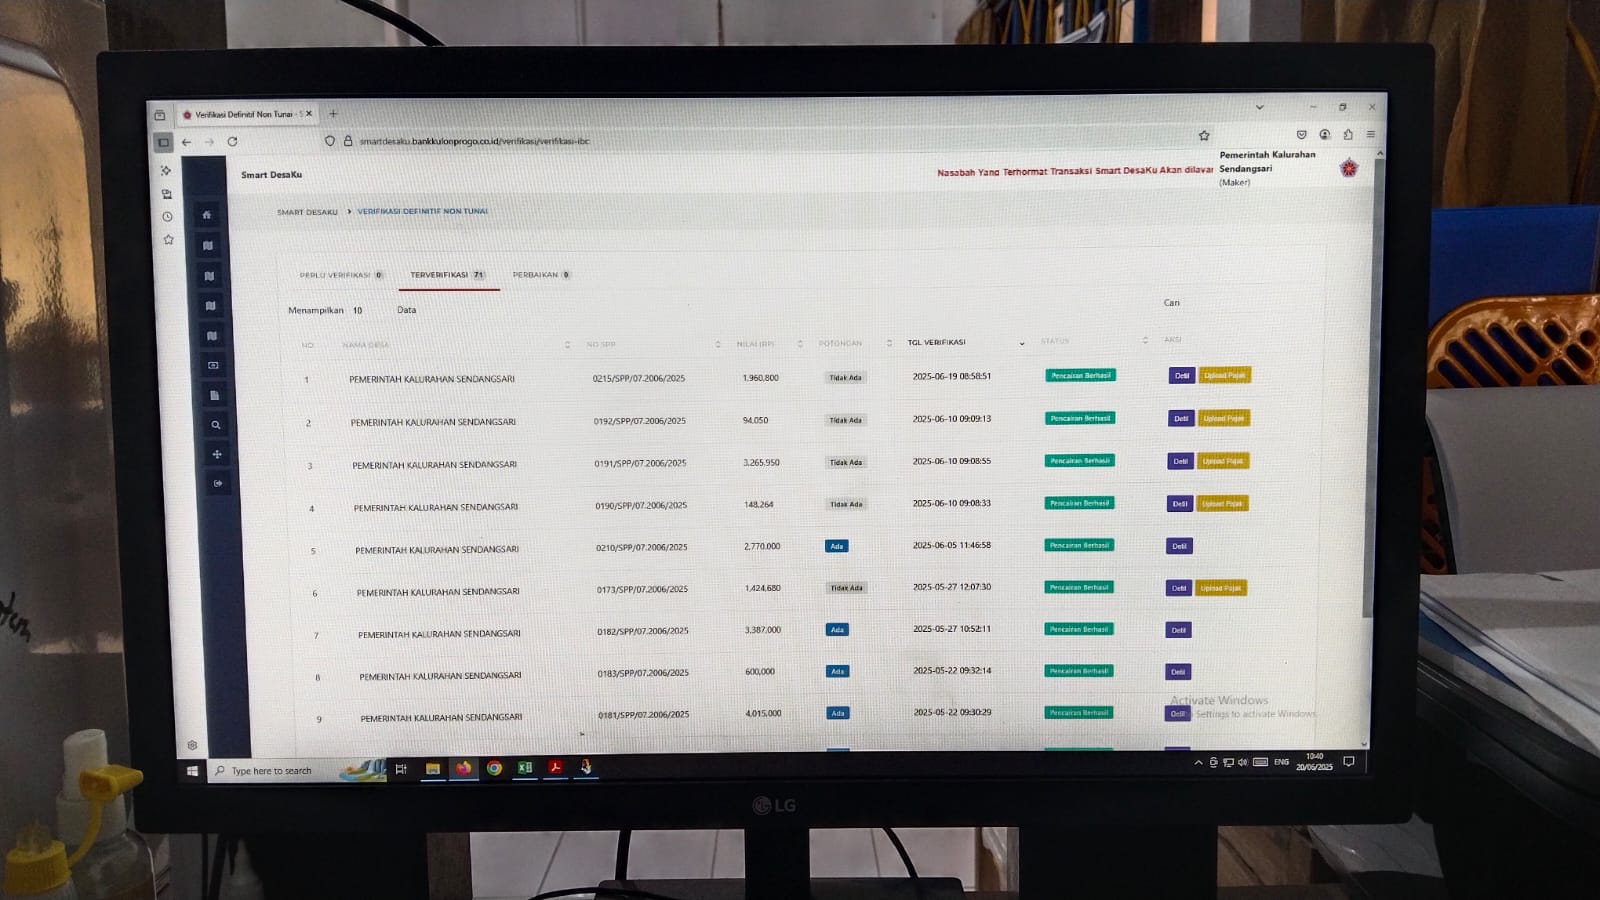
Task: Click the magnifier search icon in dark sidebar
Action: 215,425
